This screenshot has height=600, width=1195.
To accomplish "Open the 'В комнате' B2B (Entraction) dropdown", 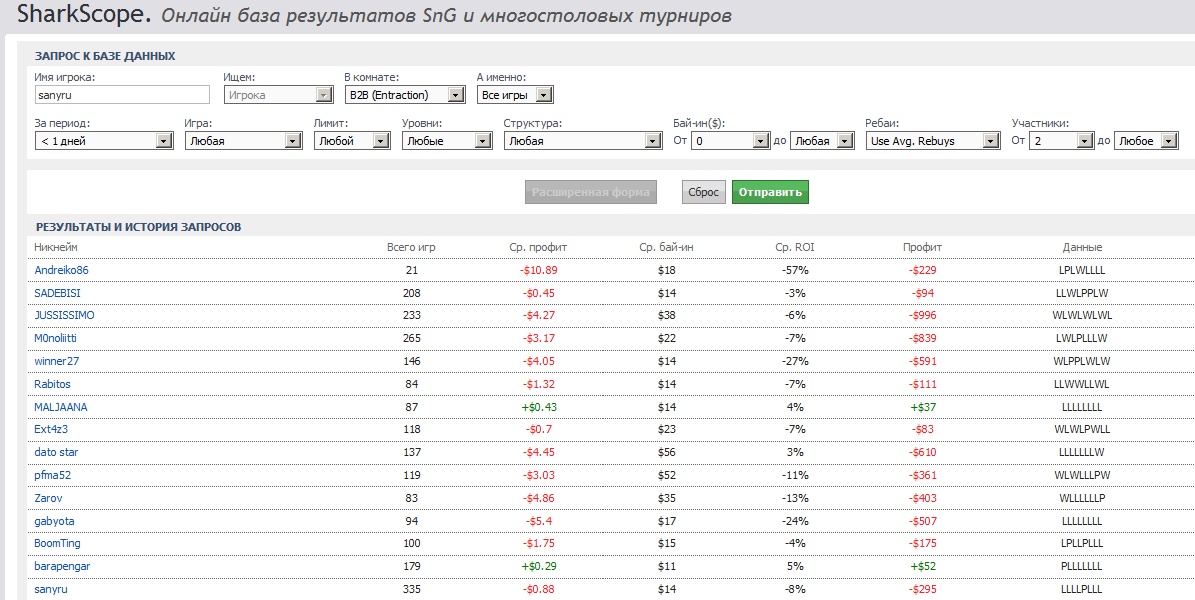I will [x=404, y=95].
